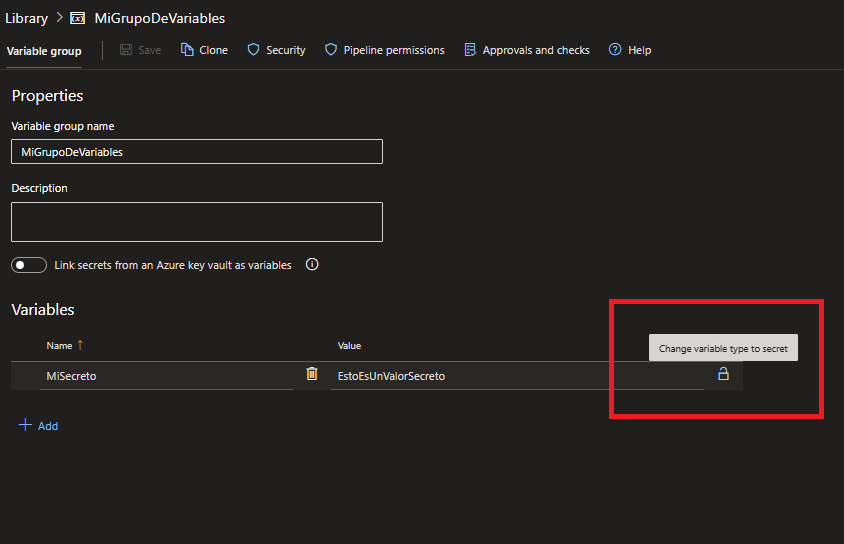The image size is (844, 544).
Task: Select the Variable group tab
Action: [x=44, y=51]
